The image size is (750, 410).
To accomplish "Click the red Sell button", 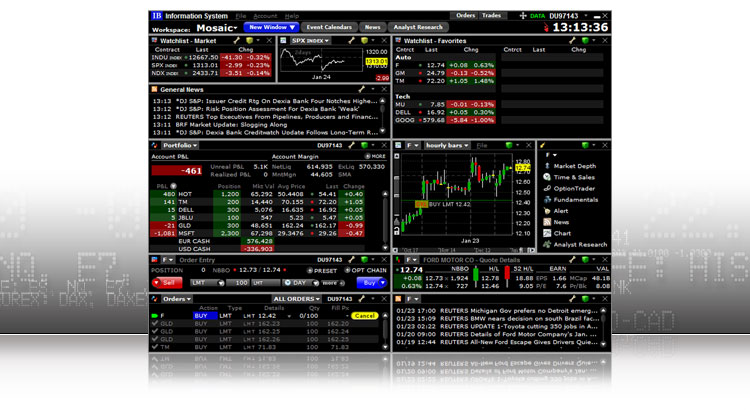I will pyautogui.click(x=167, y=283).
